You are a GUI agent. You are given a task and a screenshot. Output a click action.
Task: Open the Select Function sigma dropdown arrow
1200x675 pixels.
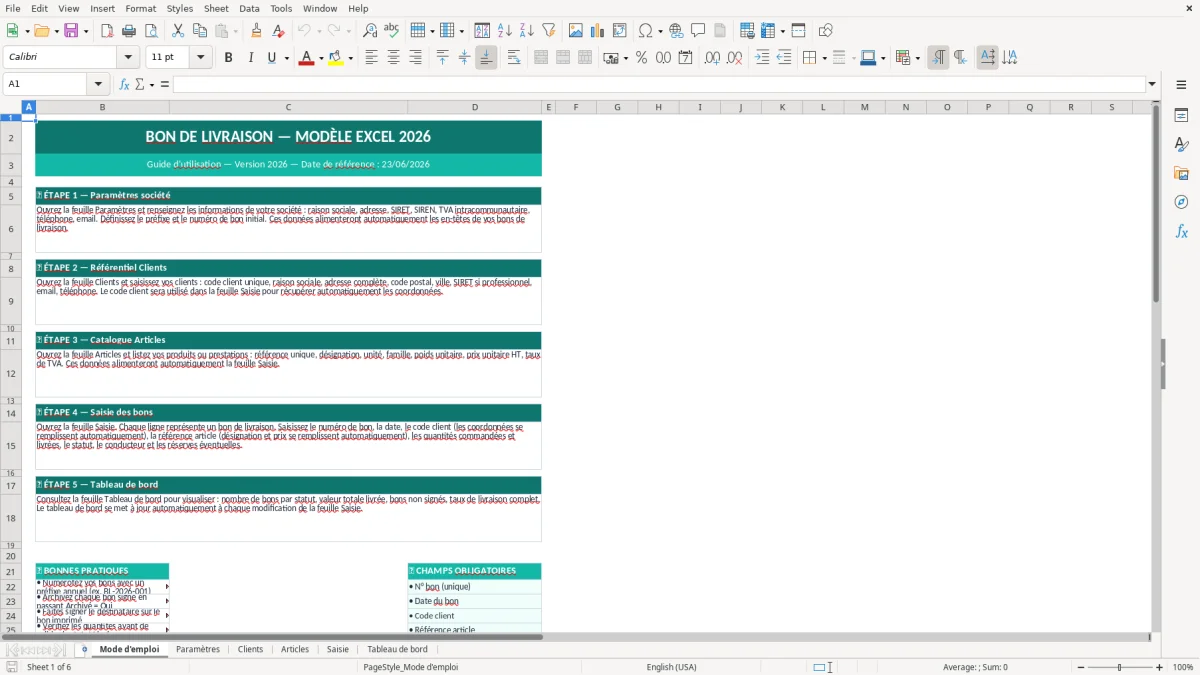point(152,84)
